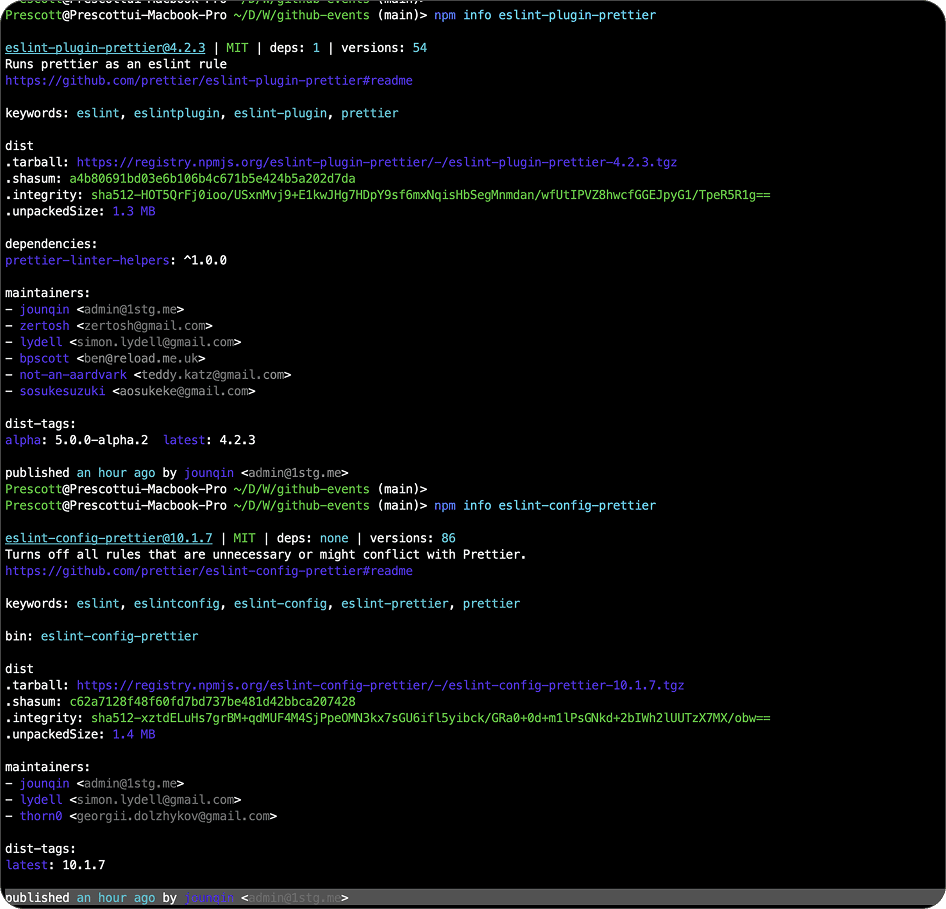Click the command npm info eslint-config-prettier

point(545,505)
